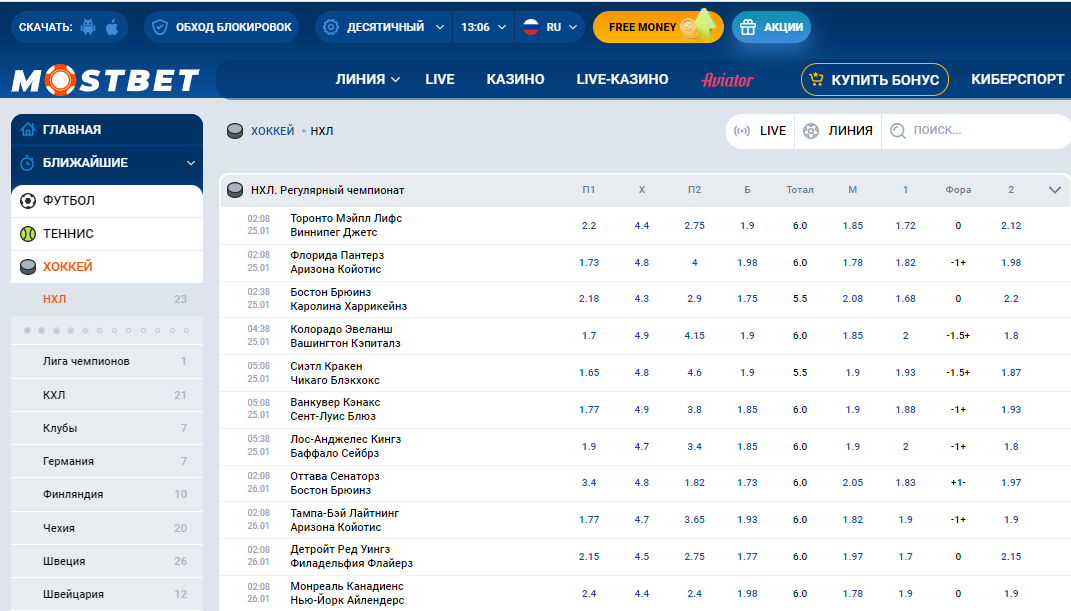Viewport: 1071px width, 611px height.
Task: Select Клубы in the sidebar
Action: click(107, 428)
